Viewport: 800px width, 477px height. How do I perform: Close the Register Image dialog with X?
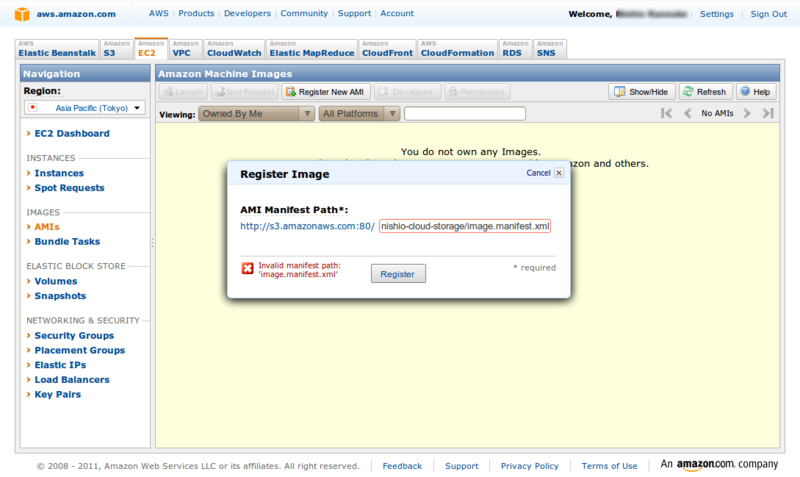pyautogui.click(x=559, y=173)
